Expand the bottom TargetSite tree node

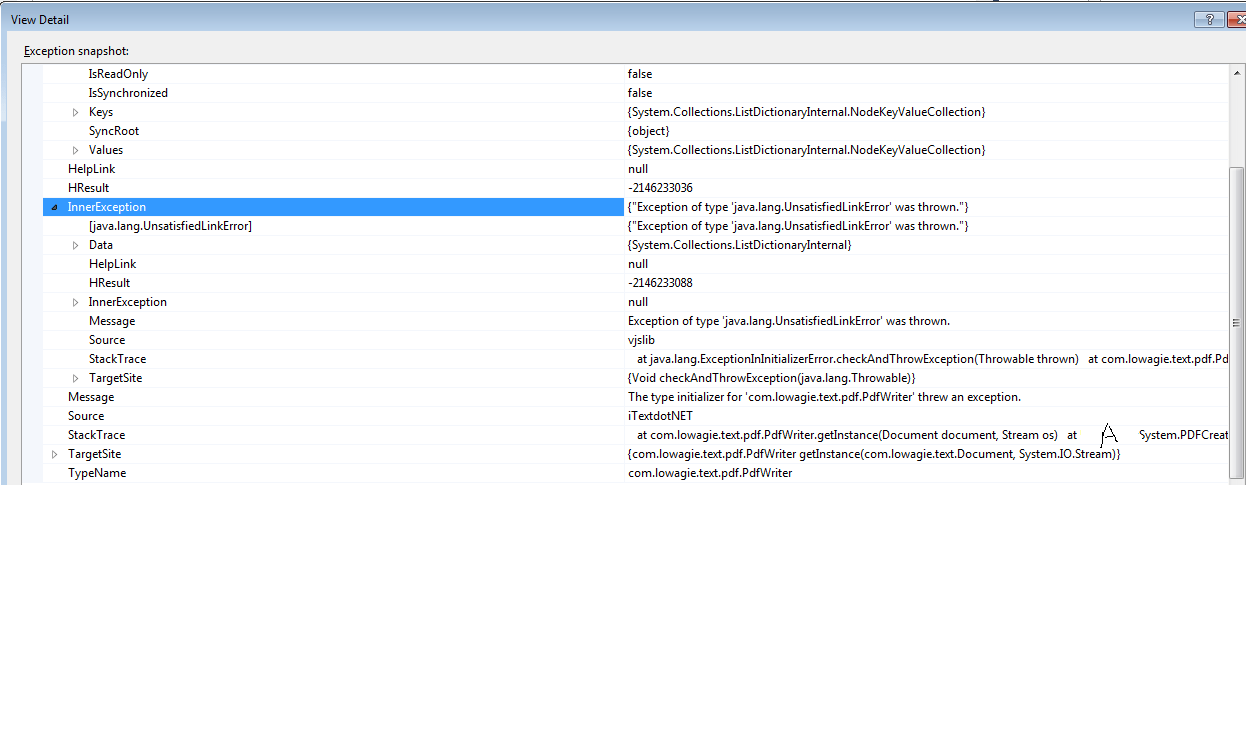tap(55, 453)
